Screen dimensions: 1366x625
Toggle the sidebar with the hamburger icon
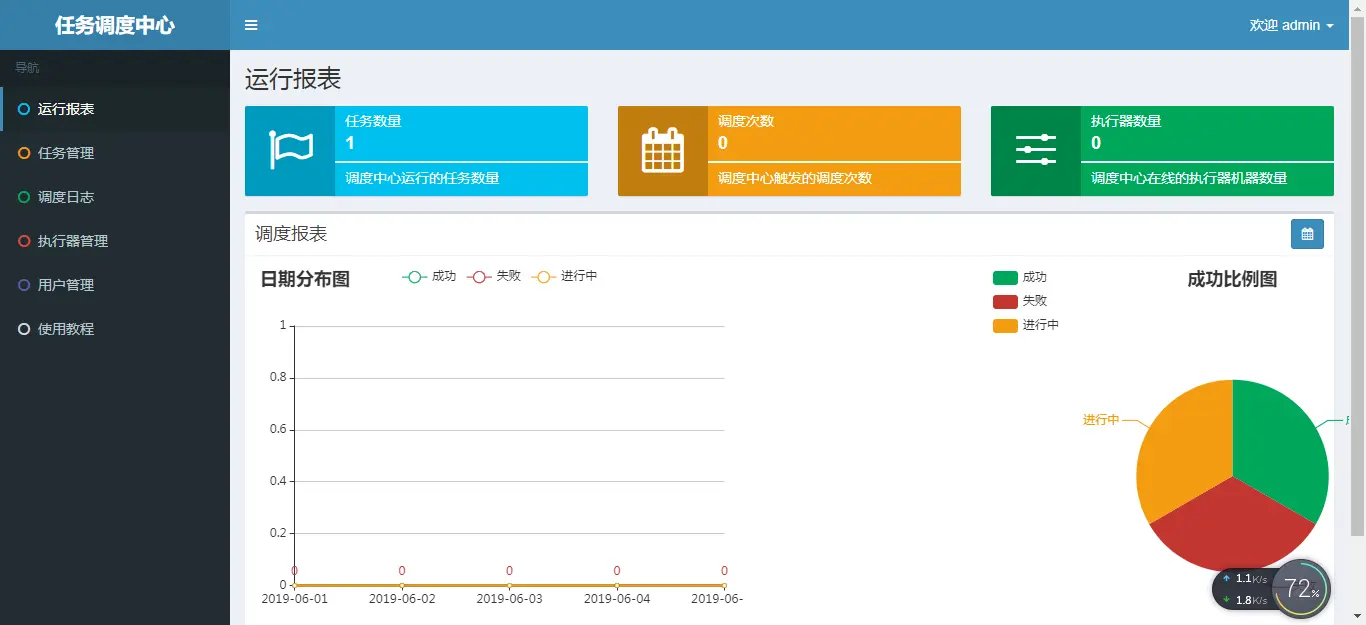click(x=251, y=25)
